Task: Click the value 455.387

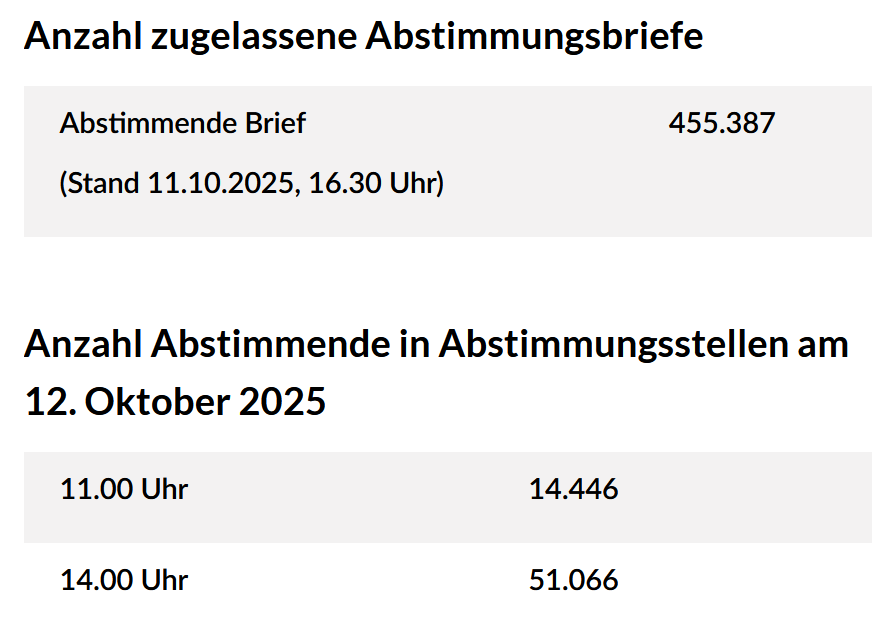Action: click(721, 123)
